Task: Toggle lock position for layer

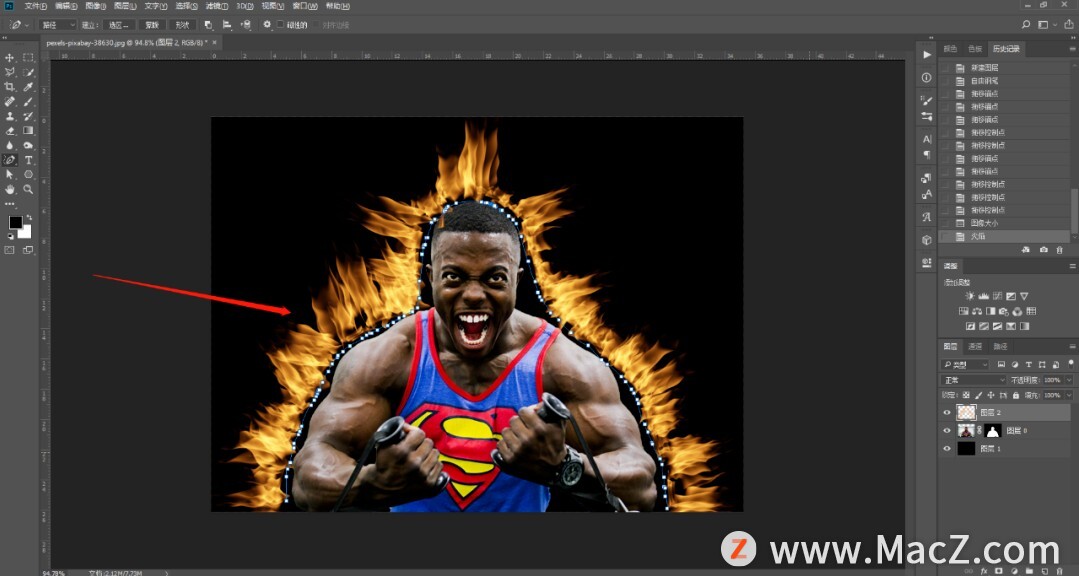Action: coord(991,396)
